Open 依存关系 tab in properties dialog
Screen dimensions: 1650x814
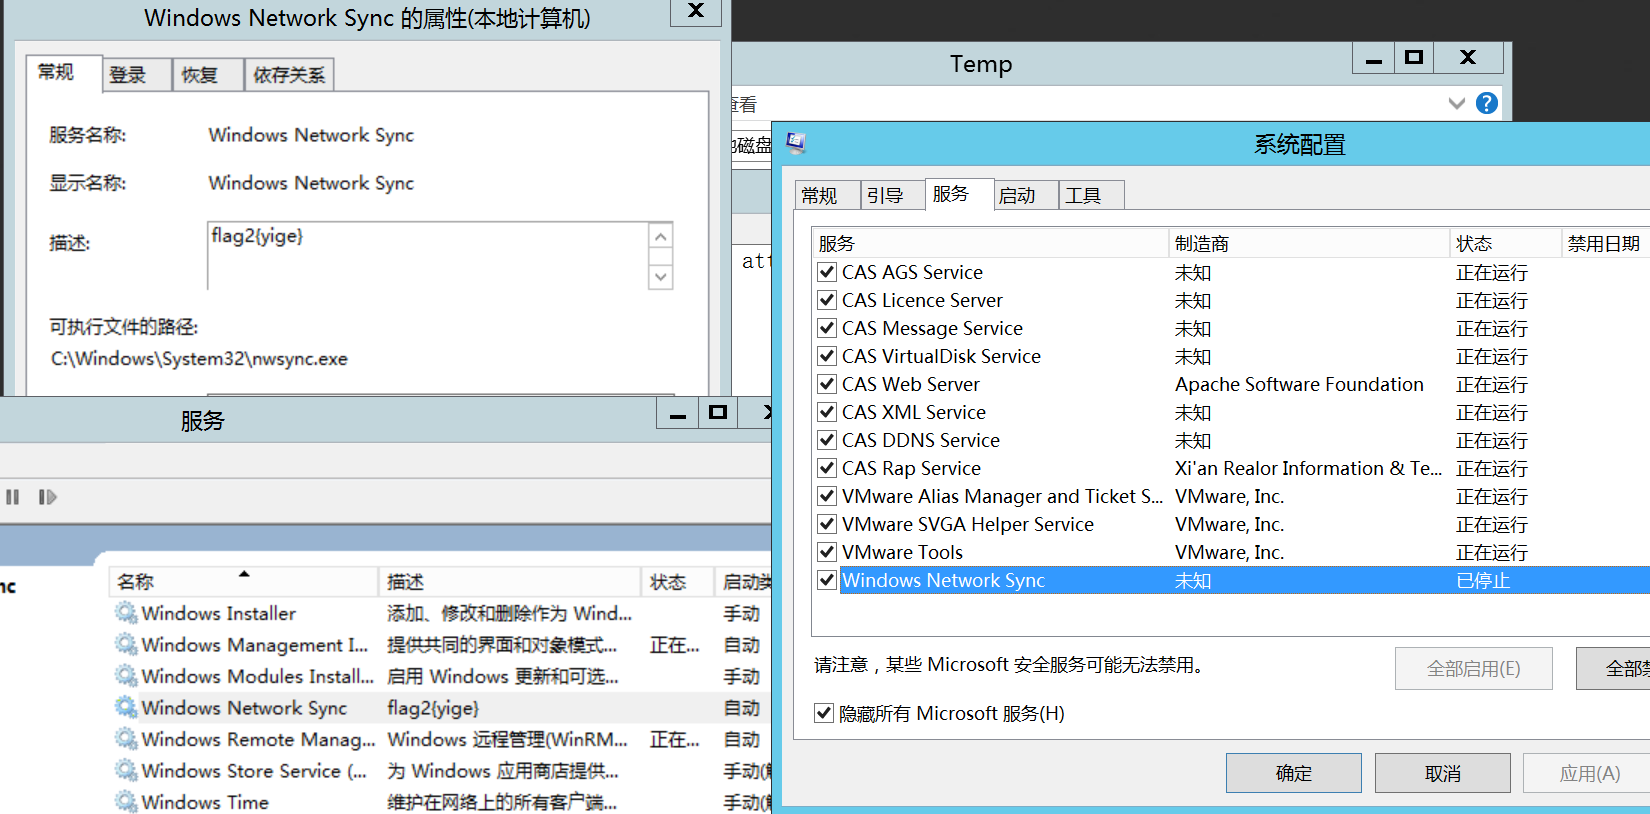[289, 75]
